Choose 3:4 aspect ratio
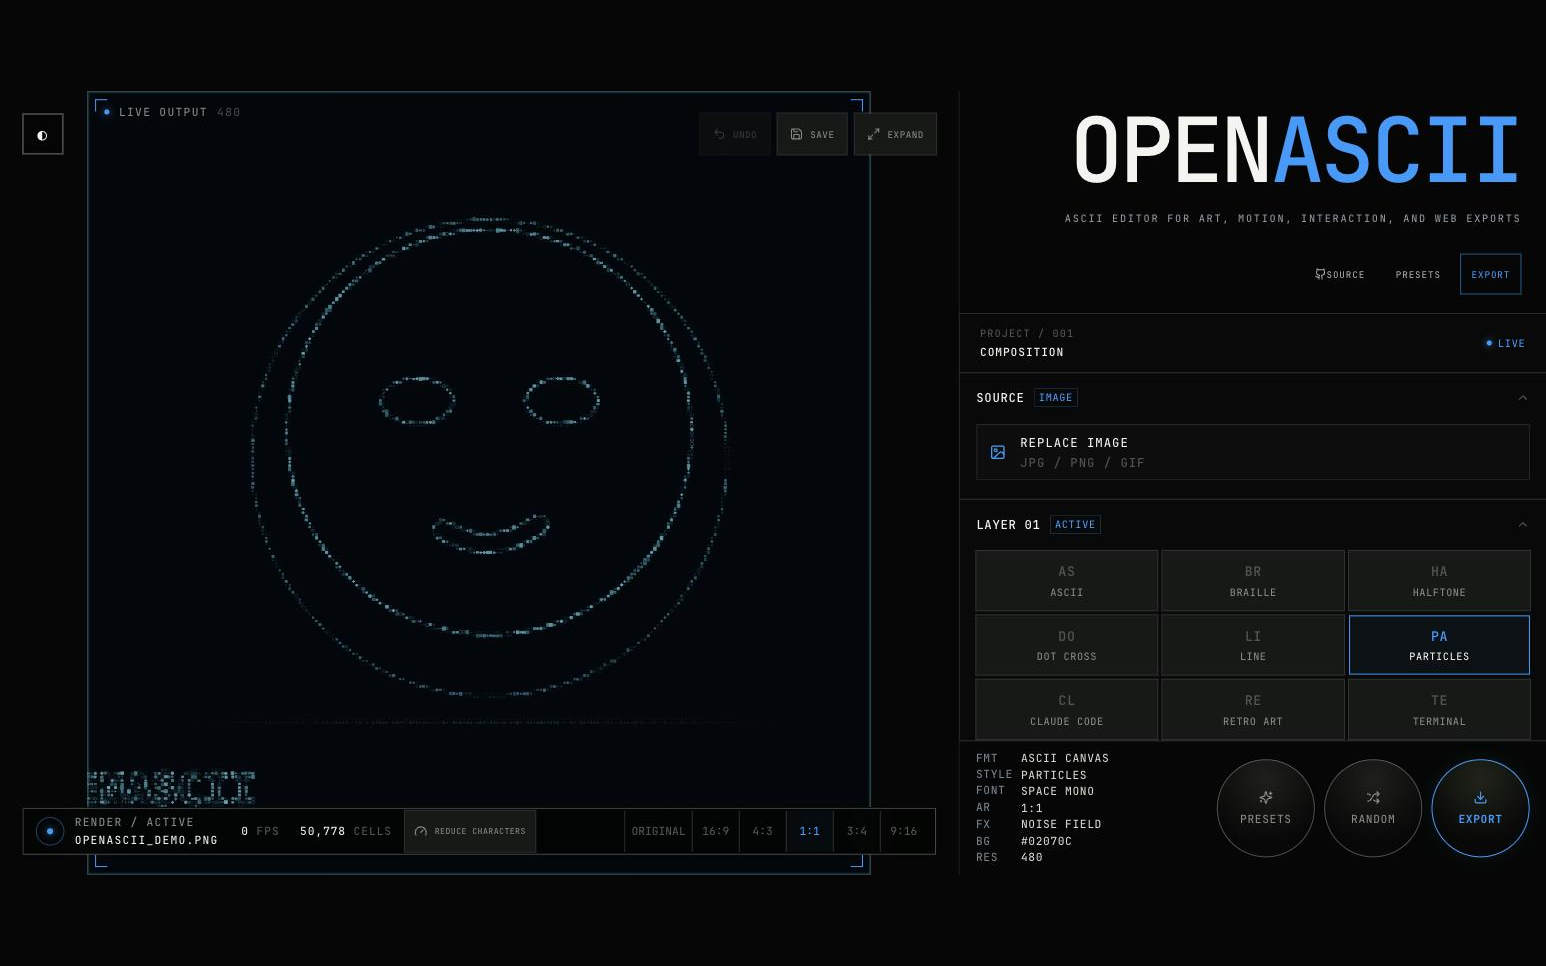The width and height of the screenshot is (1546, 966). 857,831
